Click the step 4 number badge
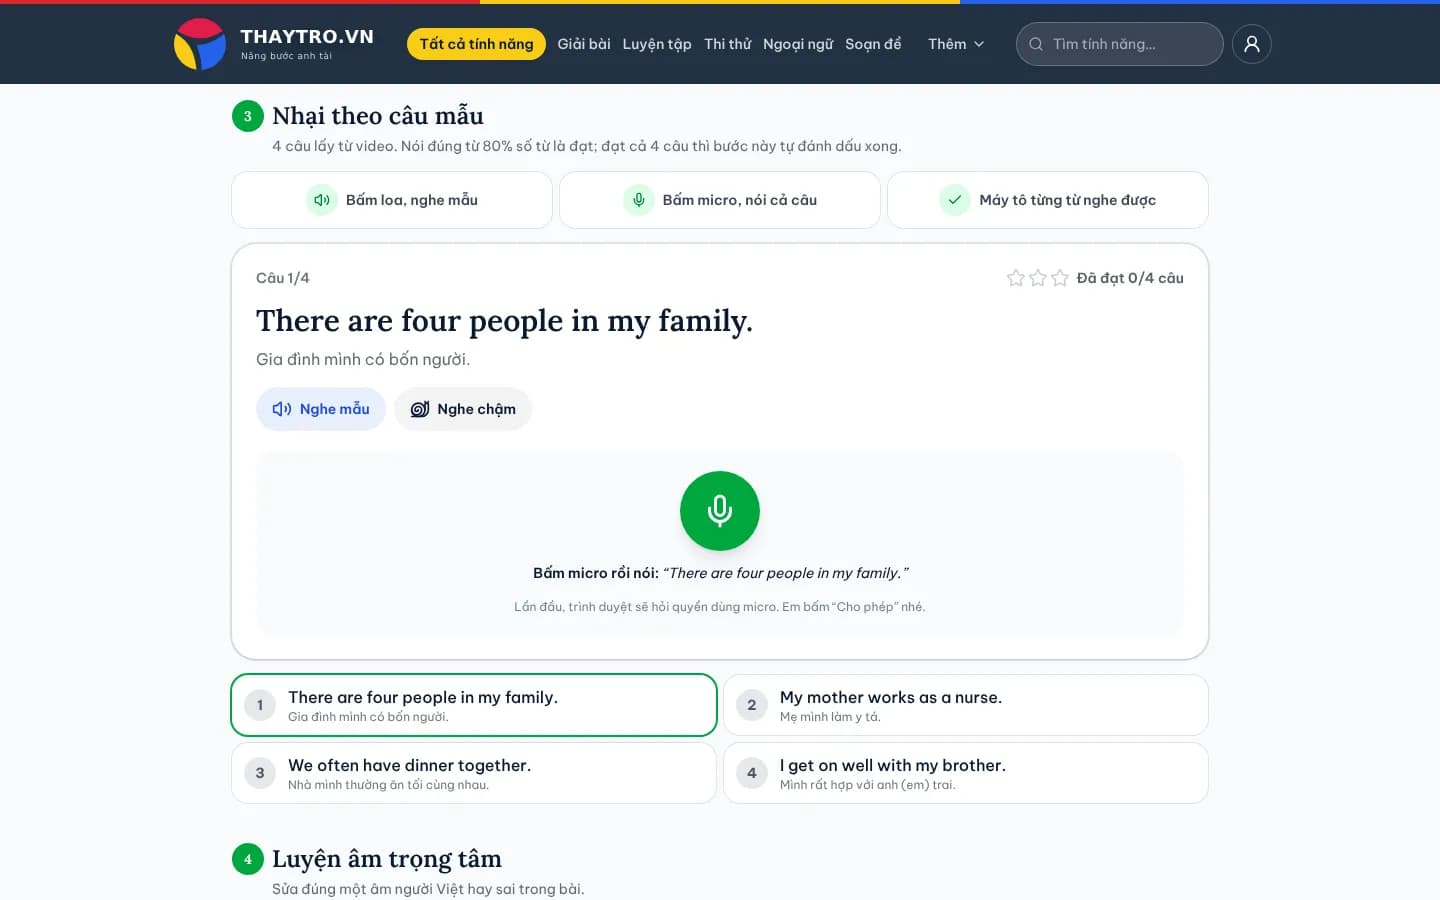This screenshot has width=1440, height=900. click(x=248, y=859)
